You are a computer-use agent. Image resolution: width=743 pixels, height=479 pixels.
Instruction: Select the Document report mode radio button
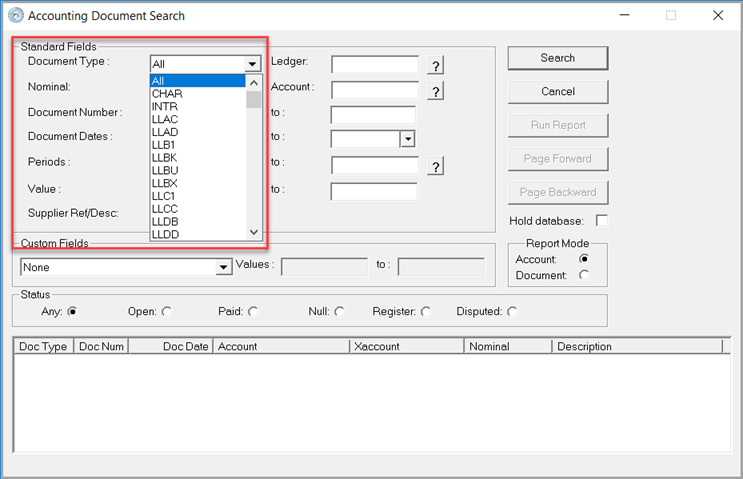tap(584, 275)
